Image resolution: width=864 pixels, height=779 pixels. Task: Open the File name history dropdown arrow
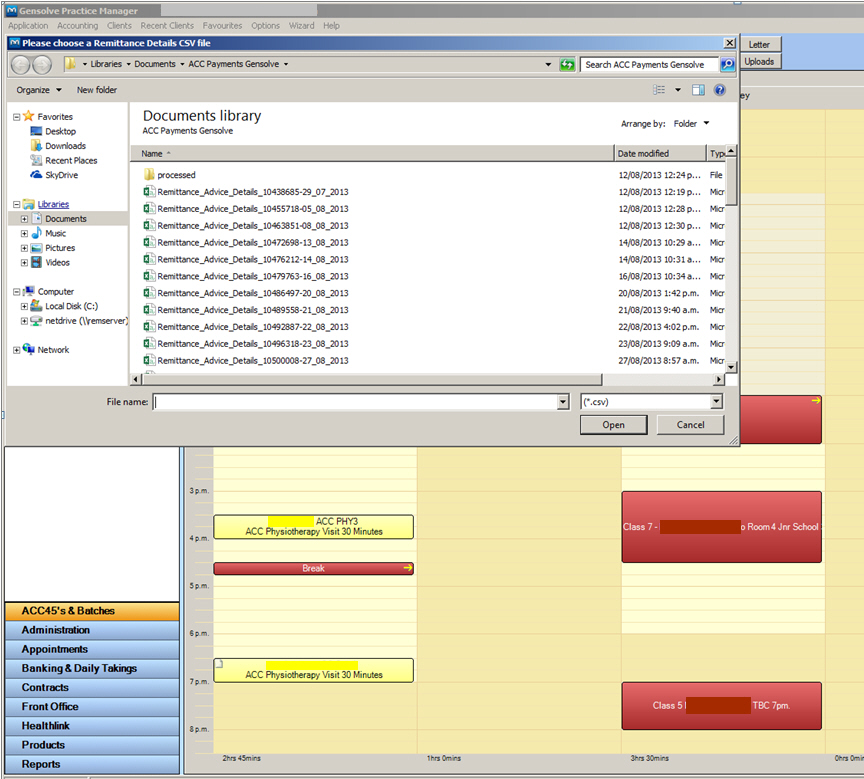tap(563, 402)
